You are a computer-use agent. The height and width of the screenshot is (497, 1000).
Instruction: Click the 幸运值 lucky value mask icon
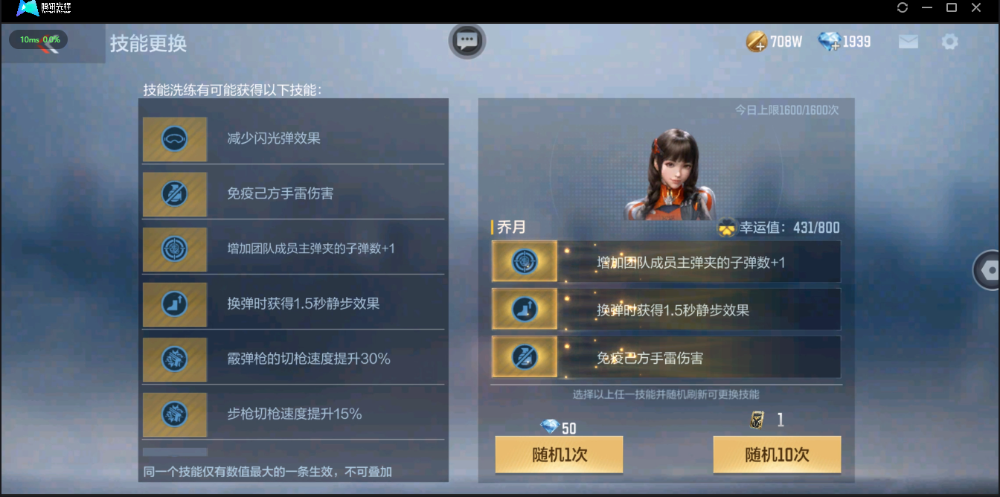(x=726, y=227)
